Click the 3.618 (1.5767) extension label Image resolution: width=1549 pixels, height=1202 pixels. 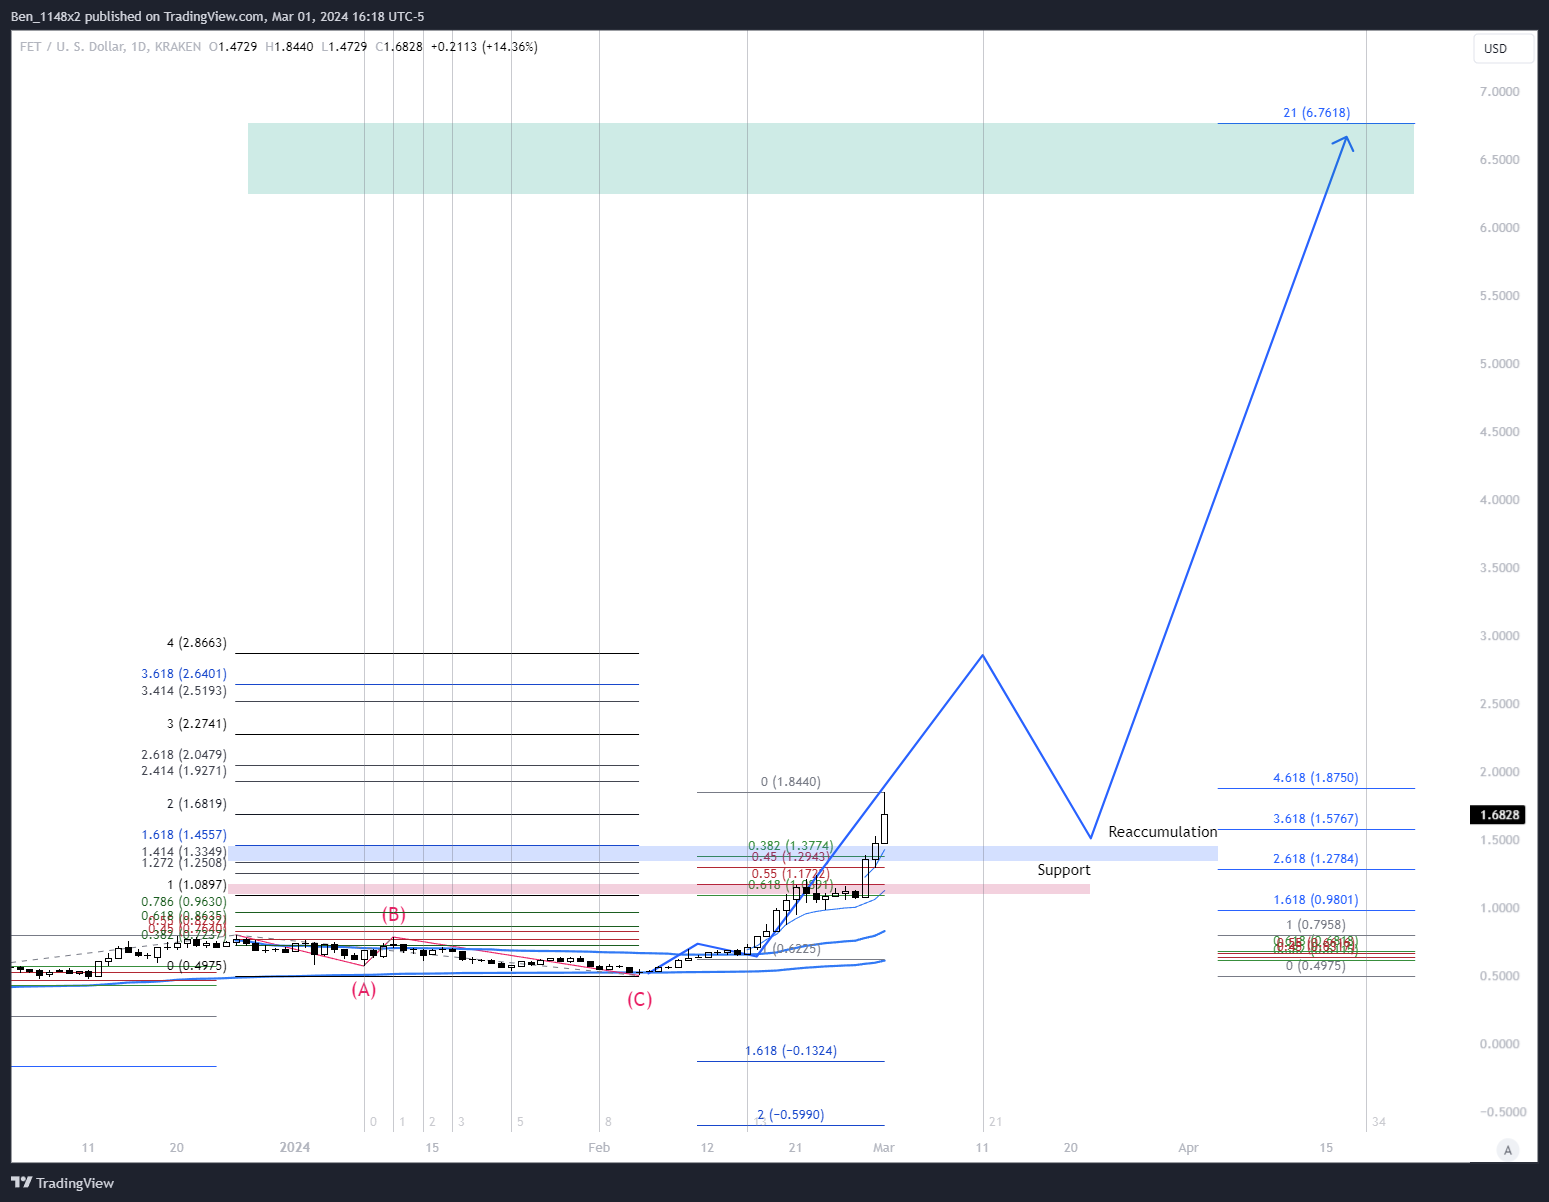coord(1315,819)
